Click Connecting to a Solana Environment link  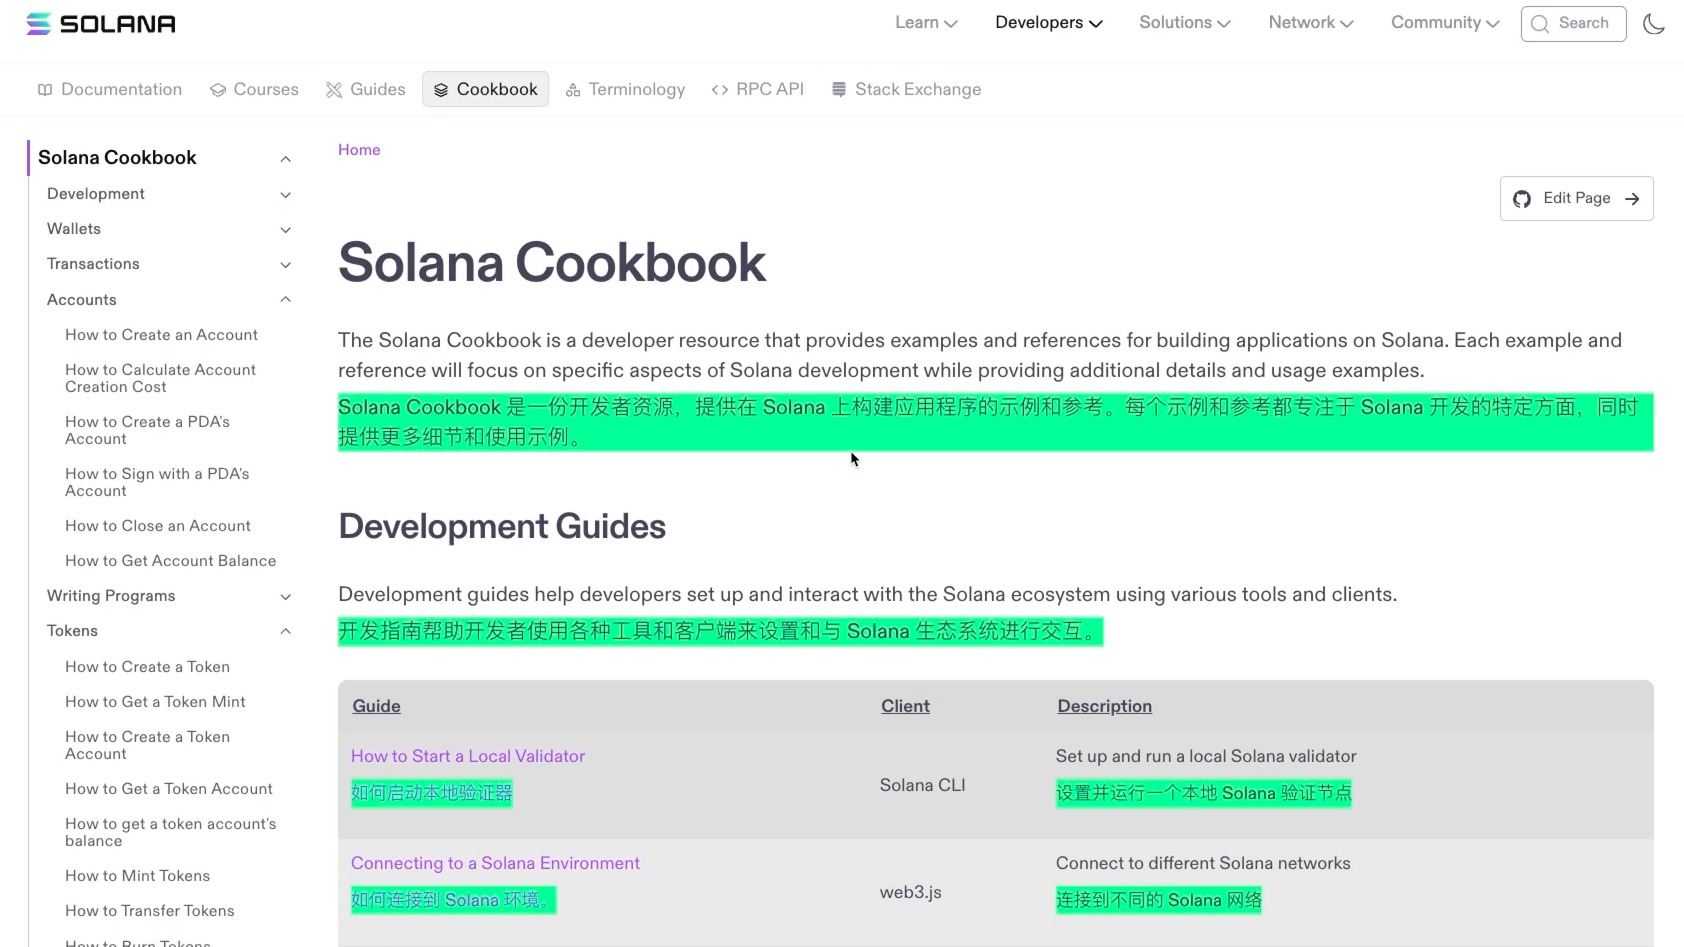coord(495,863)
